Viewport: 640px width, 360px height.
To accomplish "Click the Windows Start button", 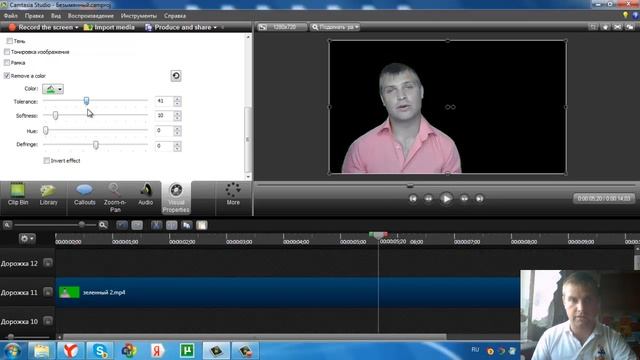I will click(x=12, y=351).
